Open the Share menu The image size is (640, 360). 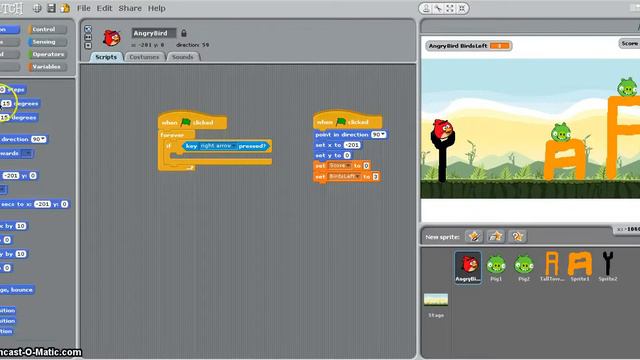[x=130, y=8]
